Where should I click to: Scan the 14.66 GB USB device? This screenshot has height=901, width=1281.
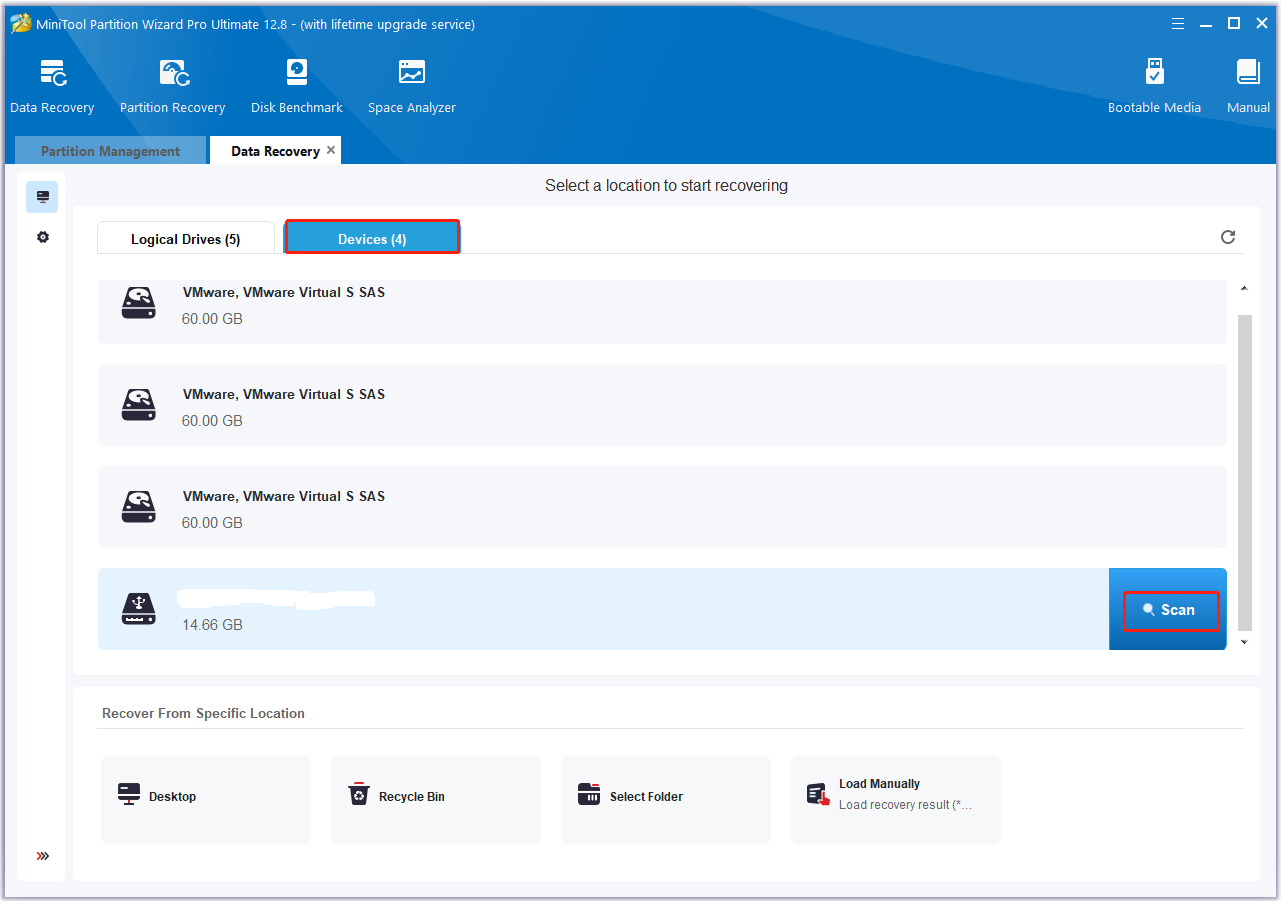point(1168,610)
